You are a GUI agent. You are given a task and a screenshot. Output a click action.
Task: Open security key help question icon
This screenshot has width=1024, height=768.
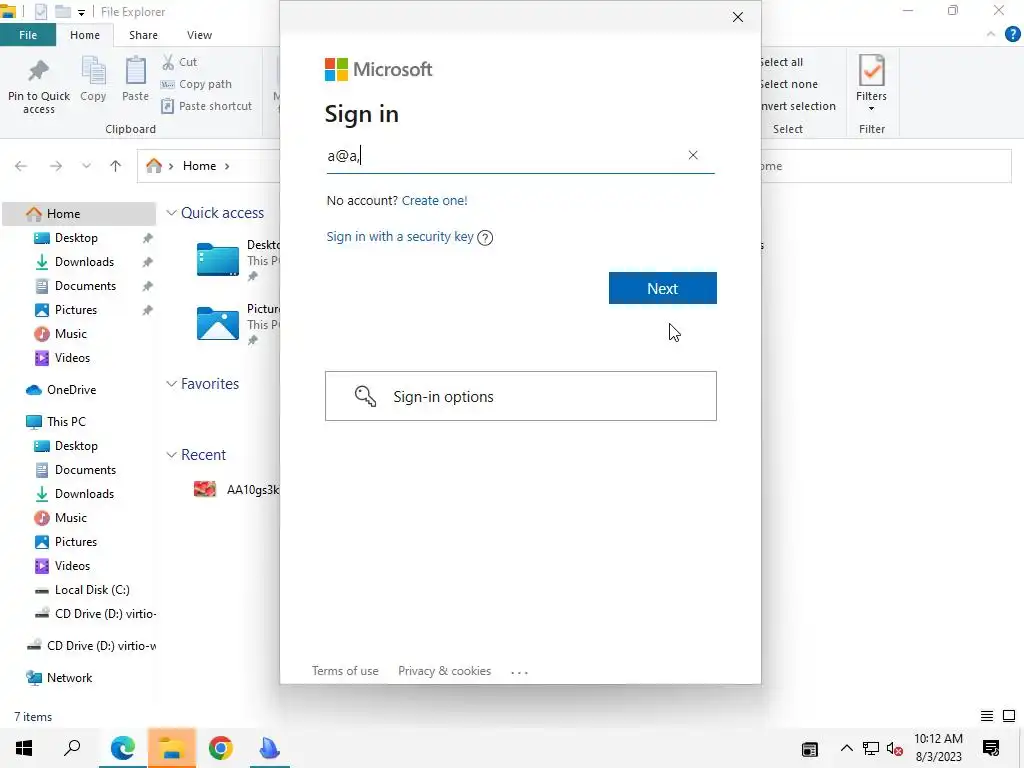[485, 238]
